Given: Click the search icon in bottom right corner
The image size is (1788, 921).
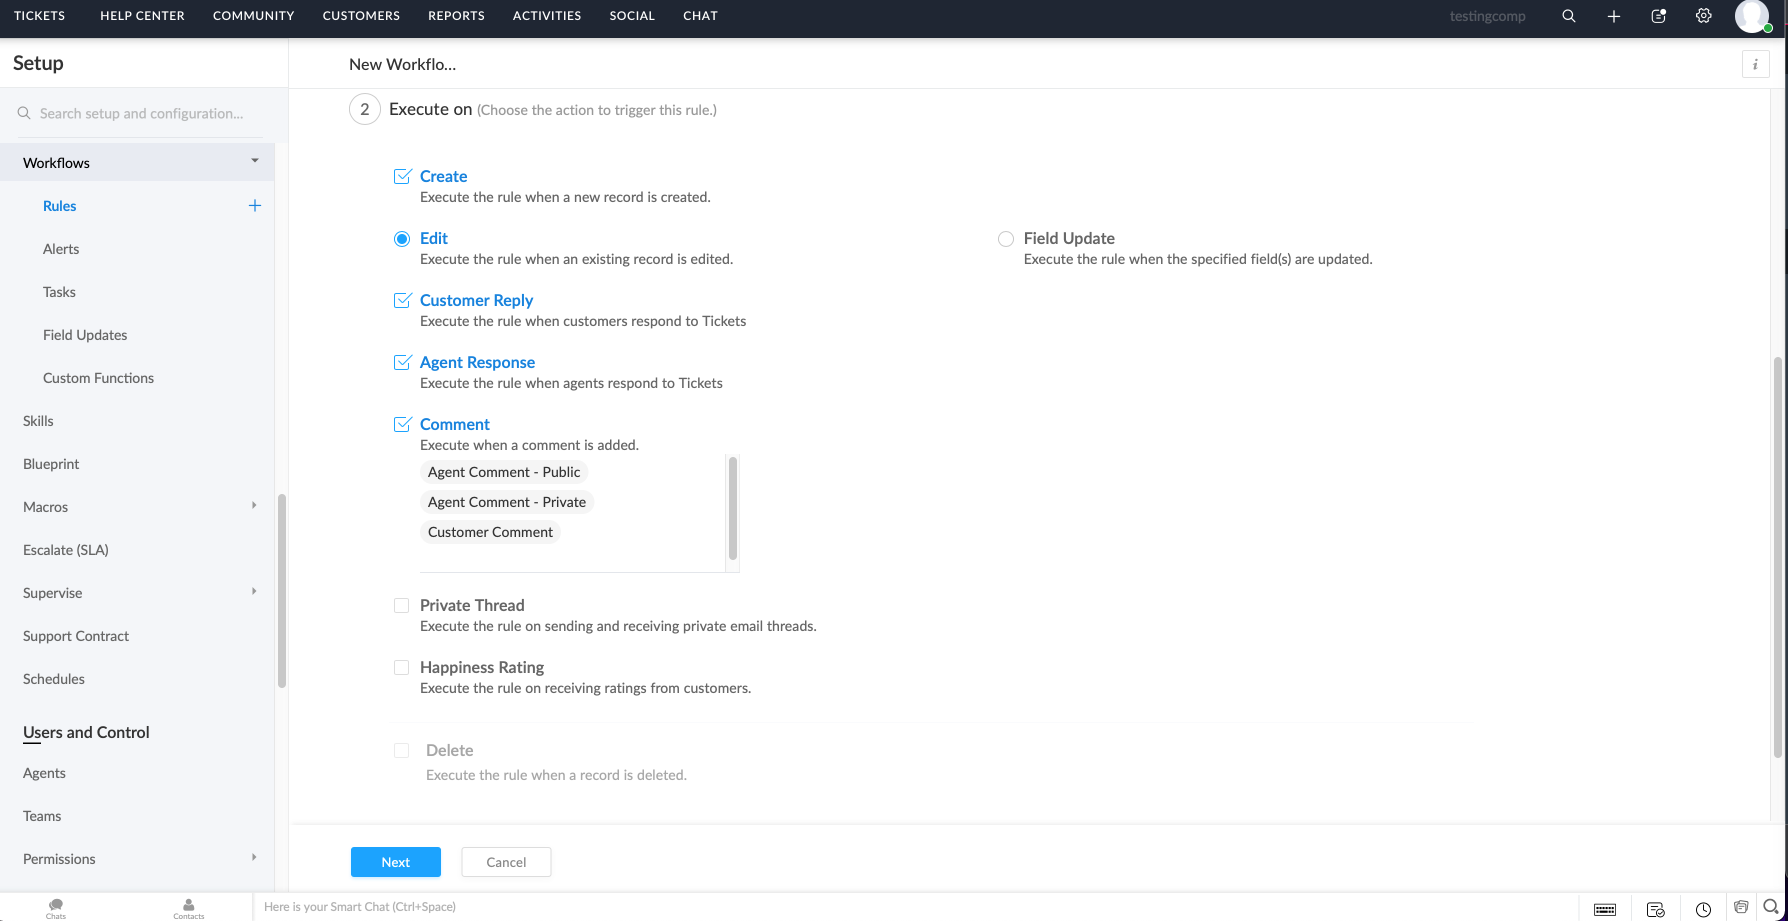Looking at the screenshot, I should [x=1771, y=907].
